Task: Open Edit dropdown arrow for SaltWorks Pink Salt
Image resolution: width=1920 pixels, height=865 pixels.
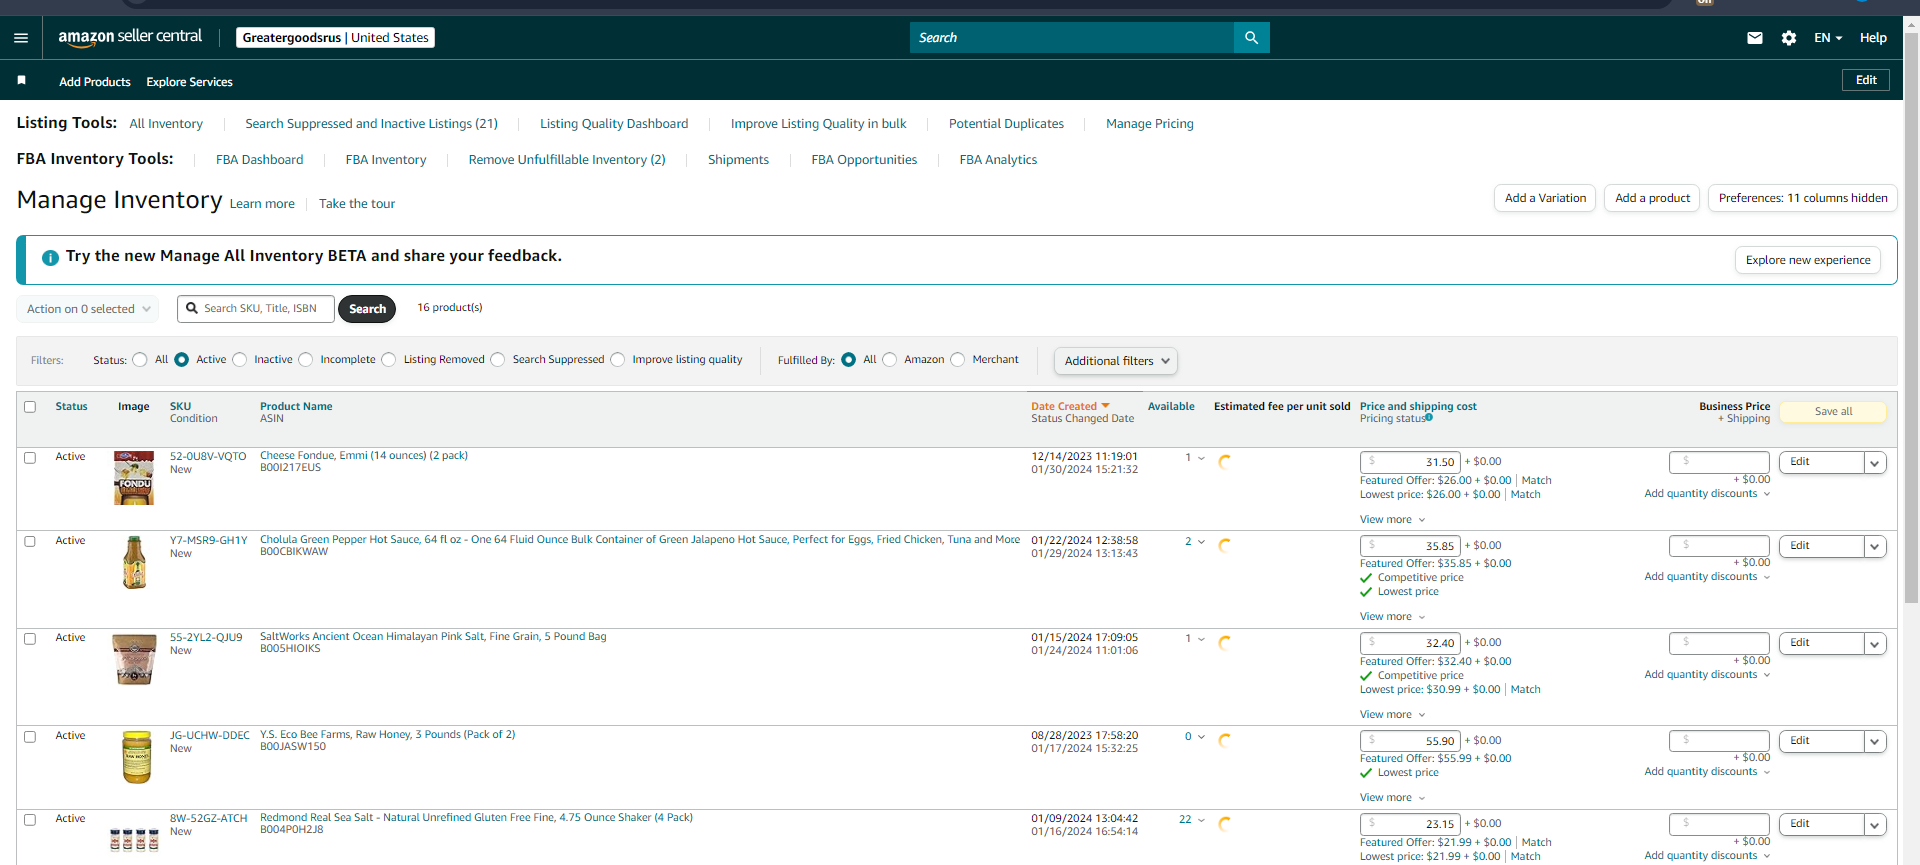Action: pyautogui.click(x=1875, y=644)
